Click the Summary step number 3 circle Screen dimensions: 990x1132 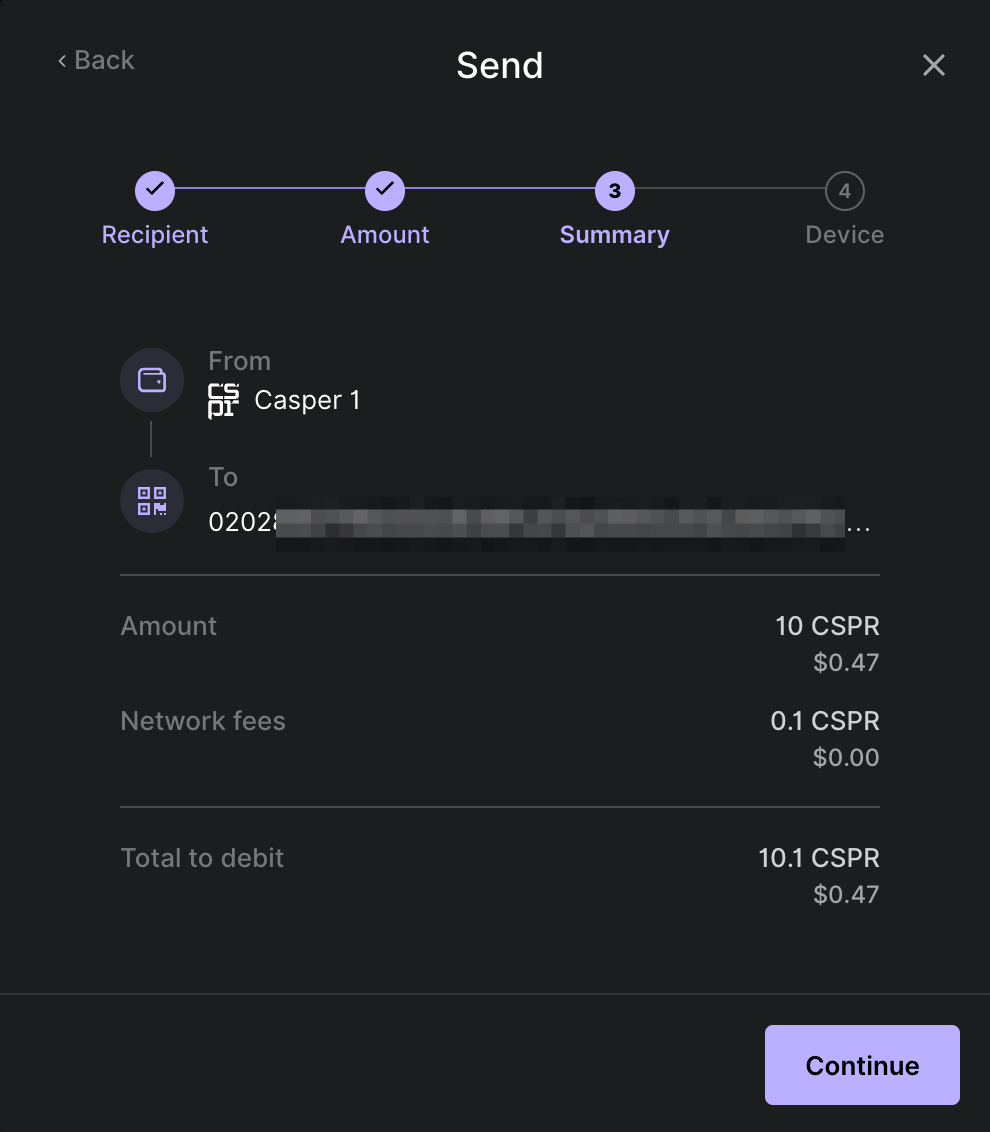(x=615, y=190)
